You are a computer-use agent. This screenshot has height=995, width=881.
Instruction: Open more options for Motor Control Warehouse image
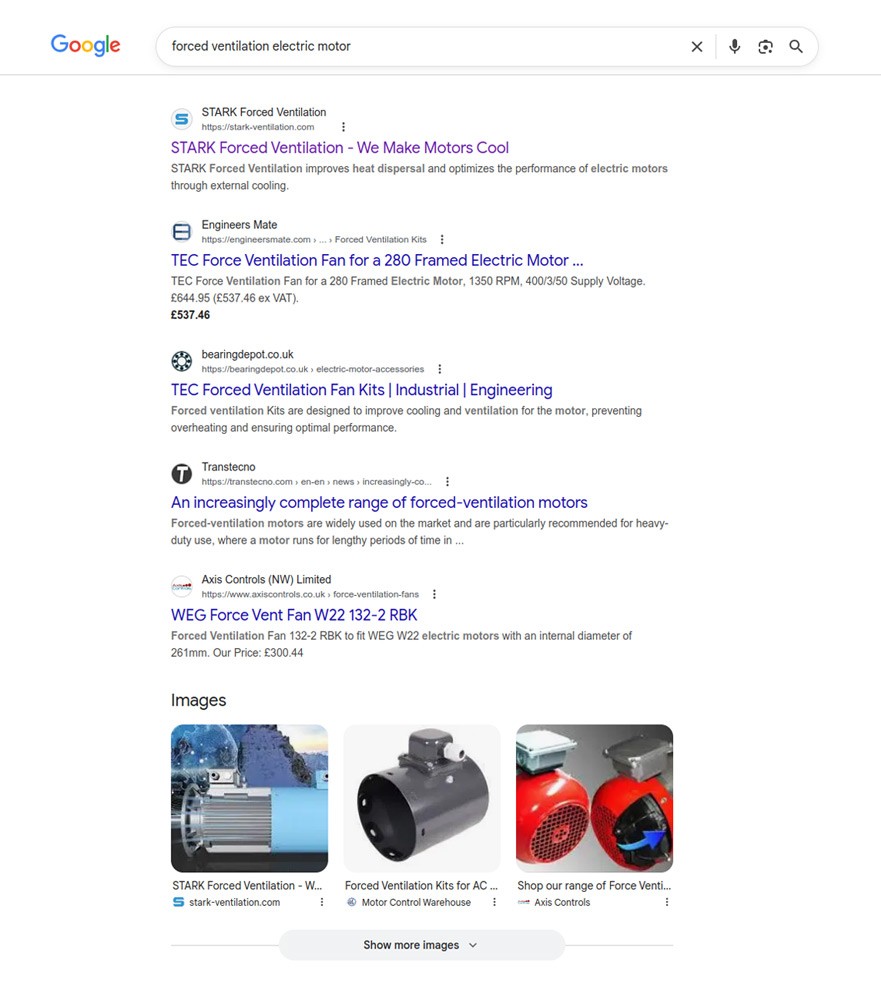click(494, 902)
